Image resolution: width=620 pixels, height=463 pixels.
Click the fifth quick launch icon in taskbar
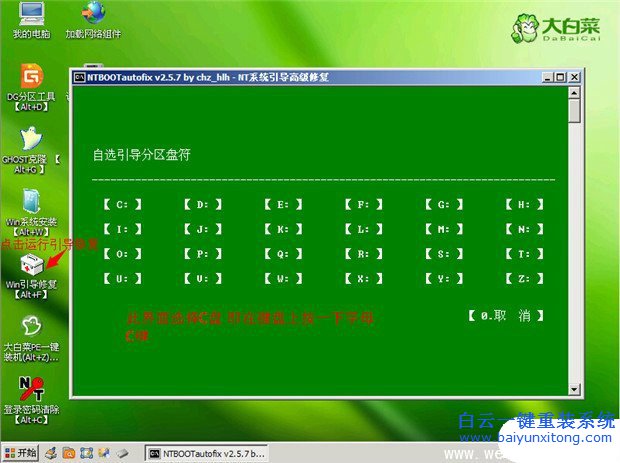[x=122, y=454]
